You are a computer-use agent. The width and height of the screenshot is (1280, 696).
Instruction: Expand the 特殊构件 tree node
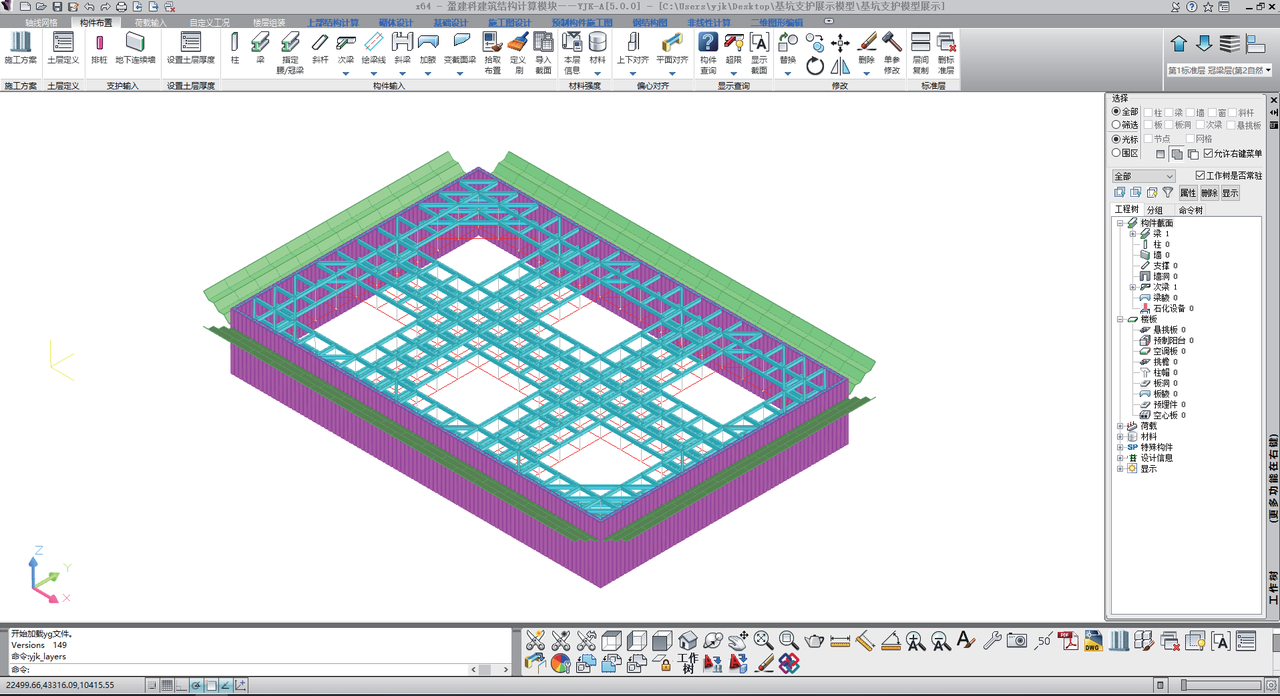pos(1120,447)
